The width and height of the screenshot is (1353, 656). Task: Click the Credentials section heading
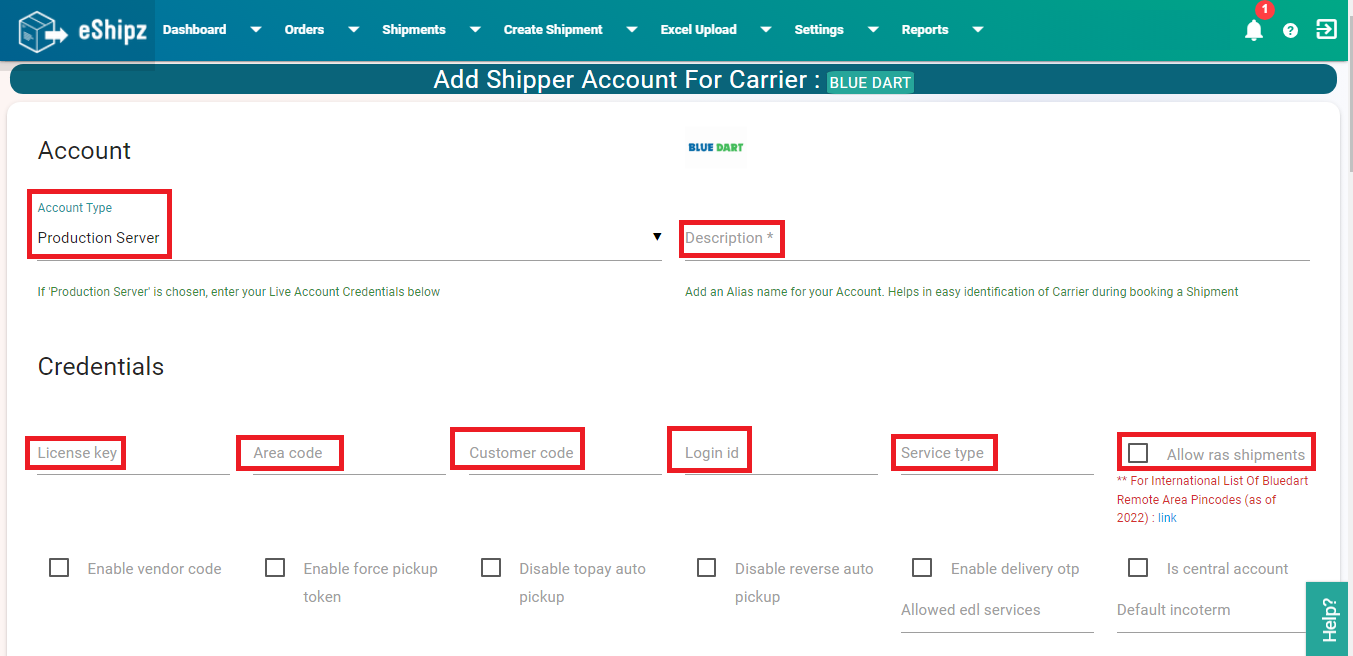tap(101, 367)
